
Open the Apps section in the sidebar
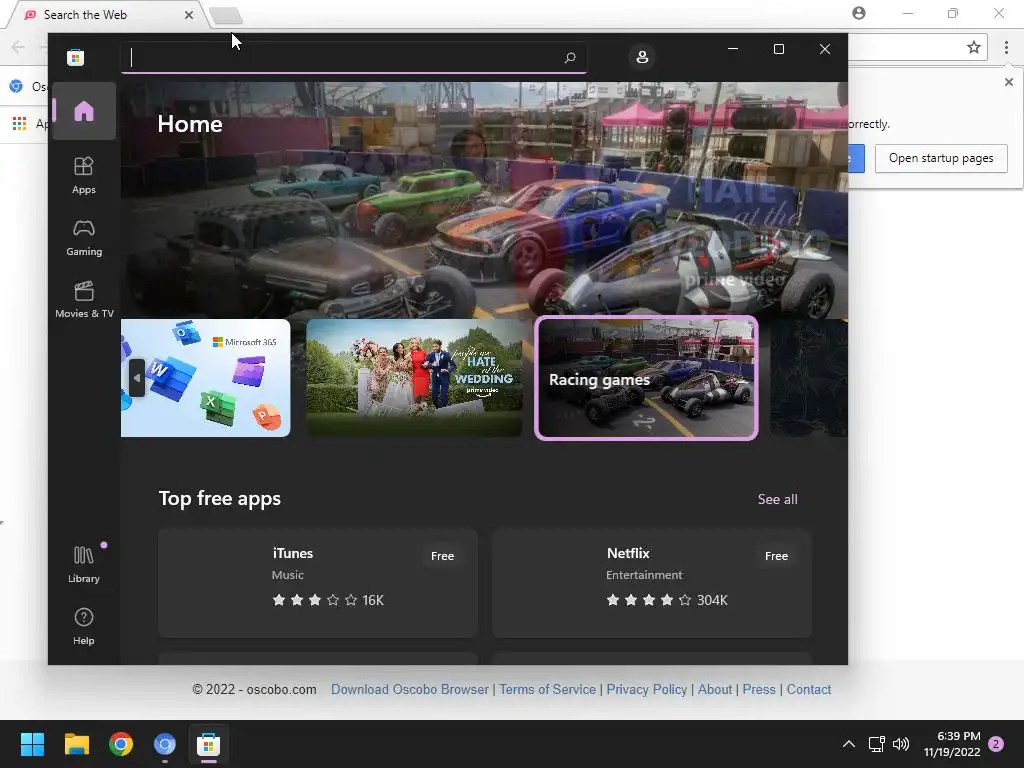pos(84,175)
